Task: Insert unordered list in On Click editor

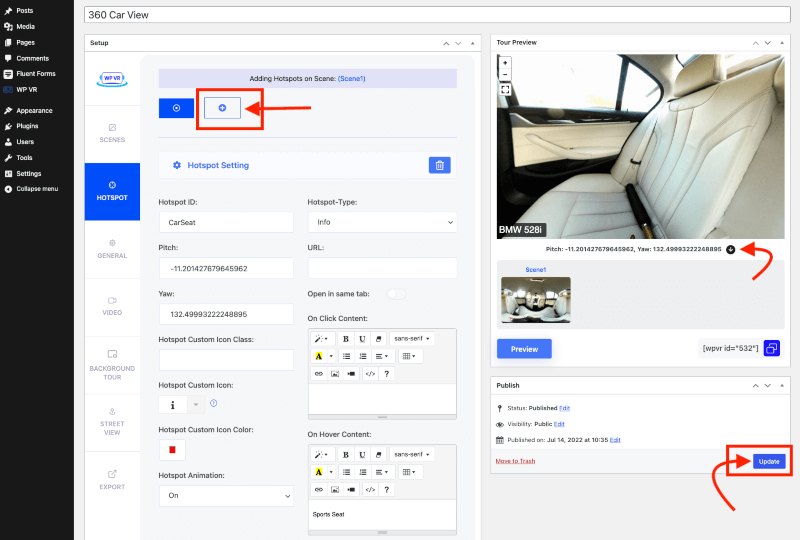Action: (346, 356)
